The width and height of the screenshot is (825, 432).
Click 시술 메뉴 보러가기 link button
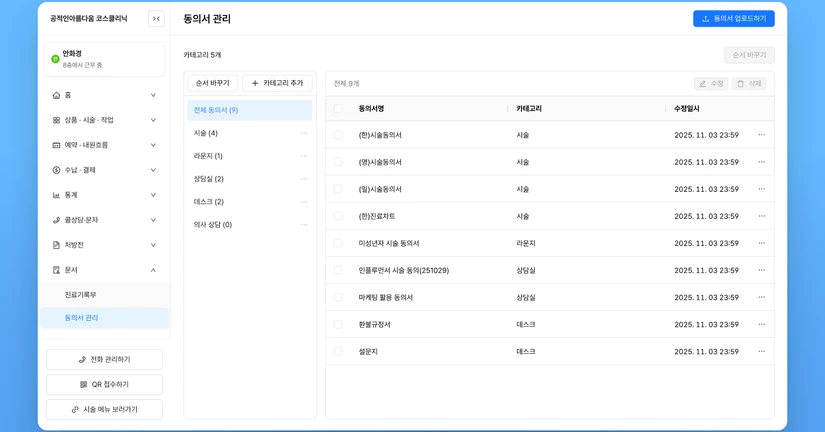click(x=104, y=409)
